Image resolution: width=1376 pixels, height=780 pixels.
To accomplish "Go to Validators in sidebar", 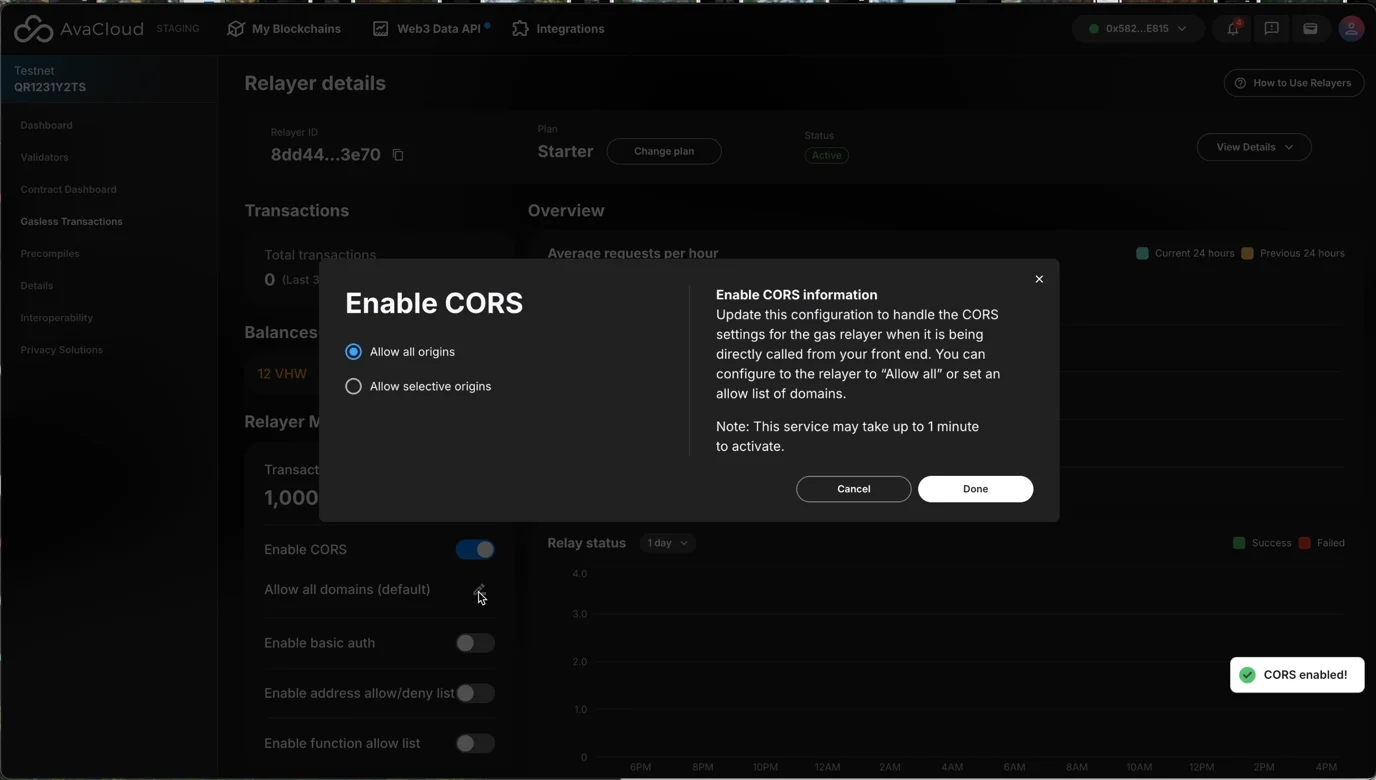I will click(x=44, y=157).
